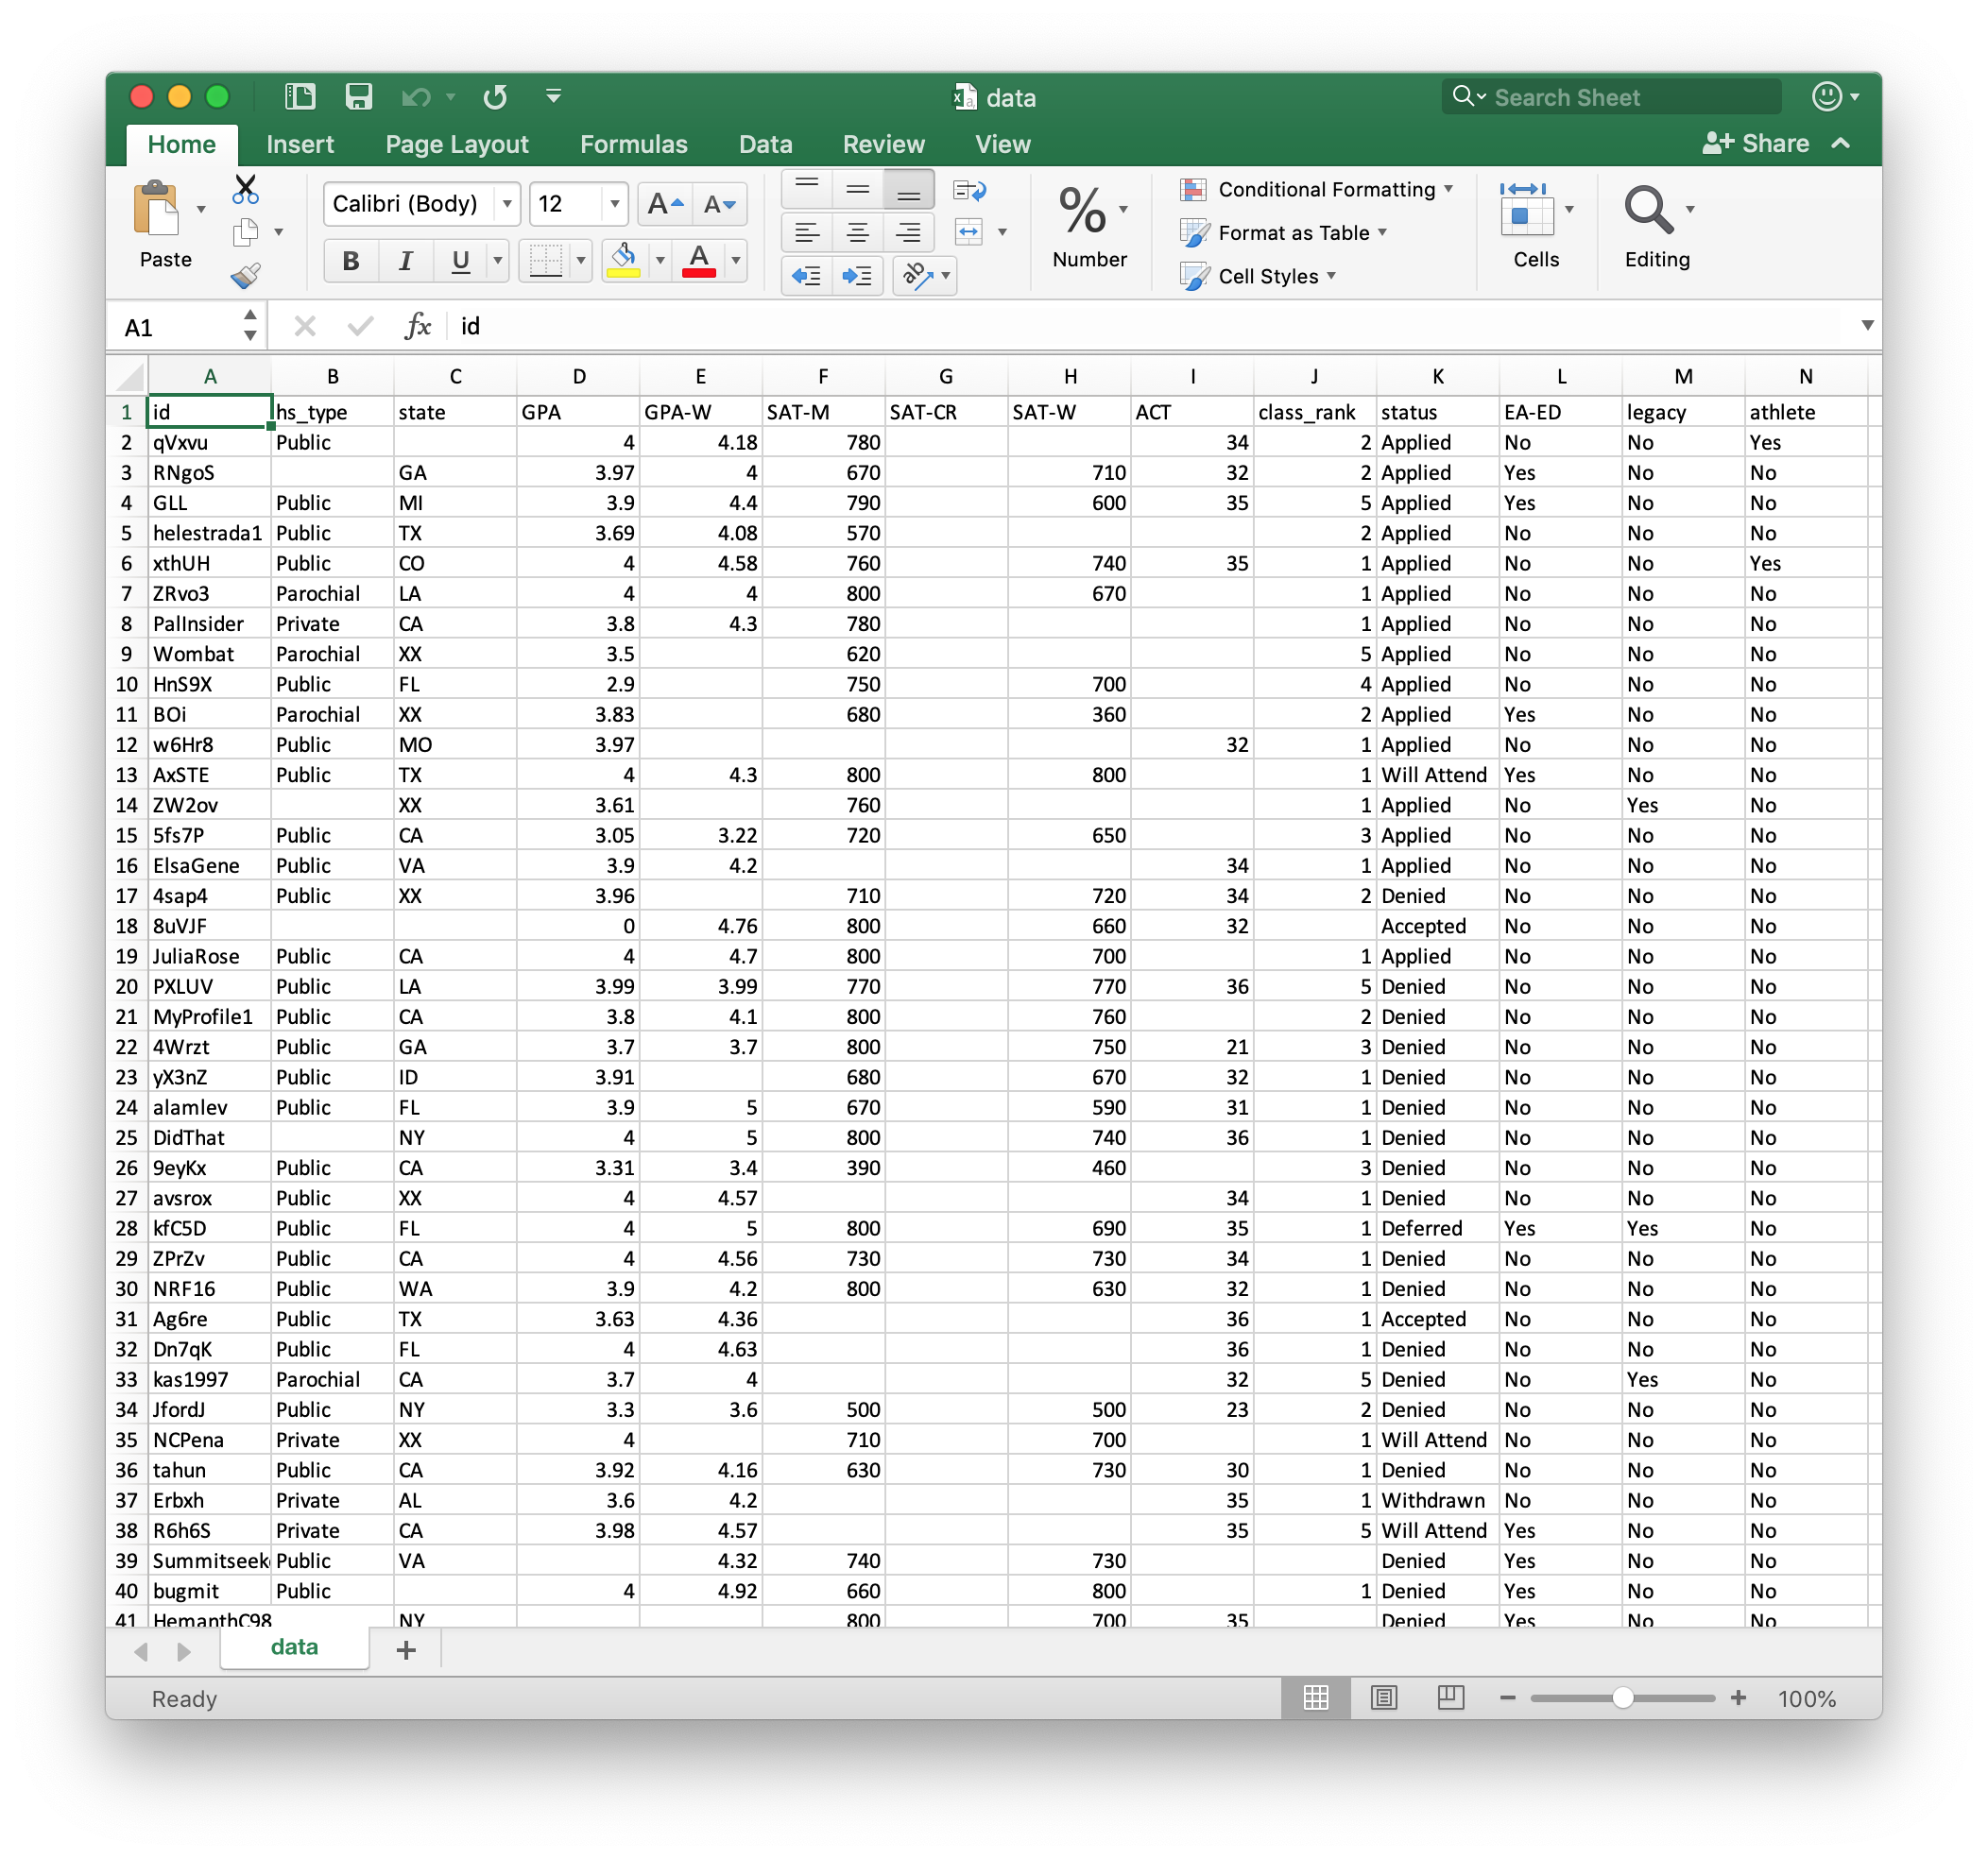Open the Formulas ribbon tab
This screenshot has height=1859, width=1988.
click(x=633, y=144)
